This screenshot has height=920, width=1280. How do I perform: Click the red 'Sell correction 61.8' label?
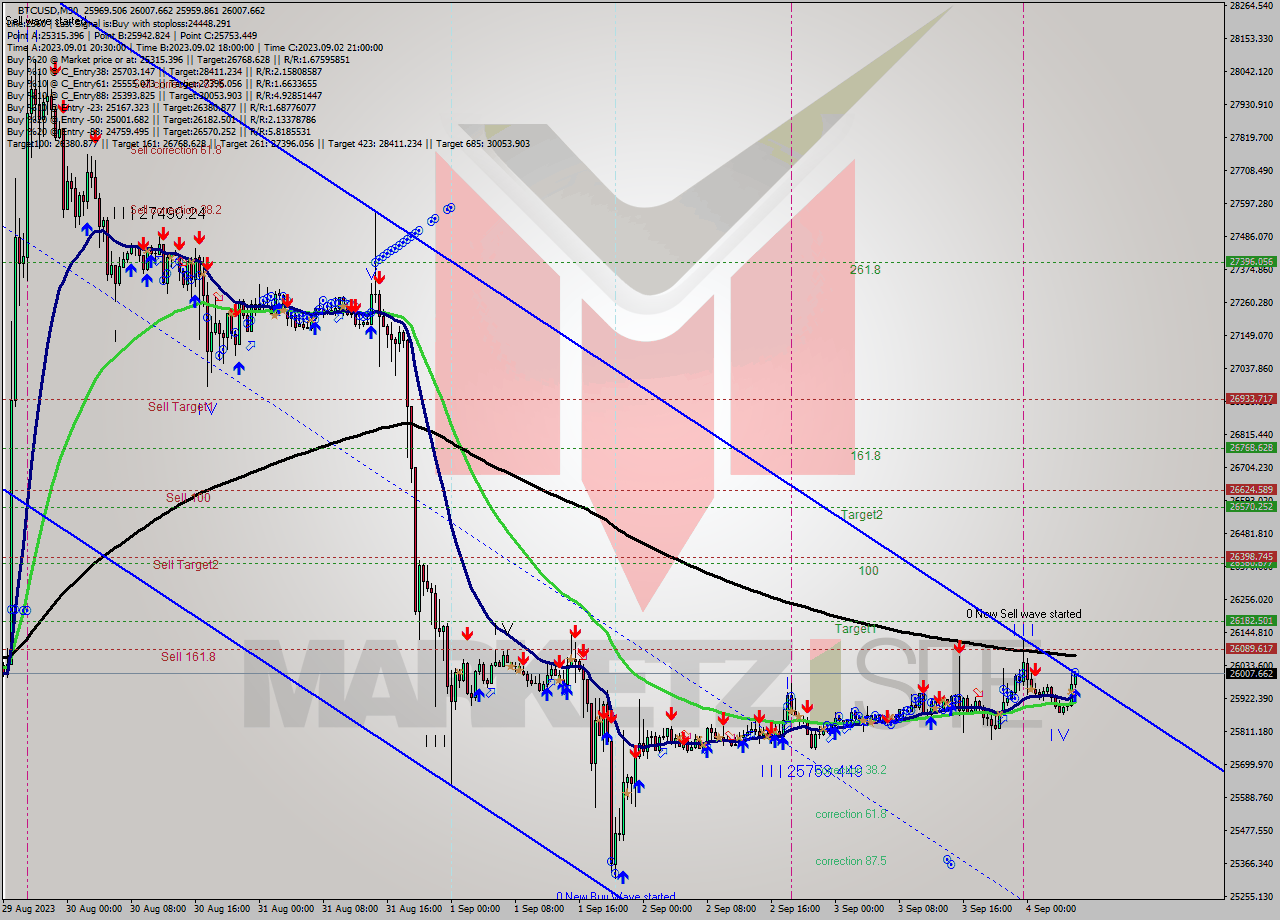175,150
